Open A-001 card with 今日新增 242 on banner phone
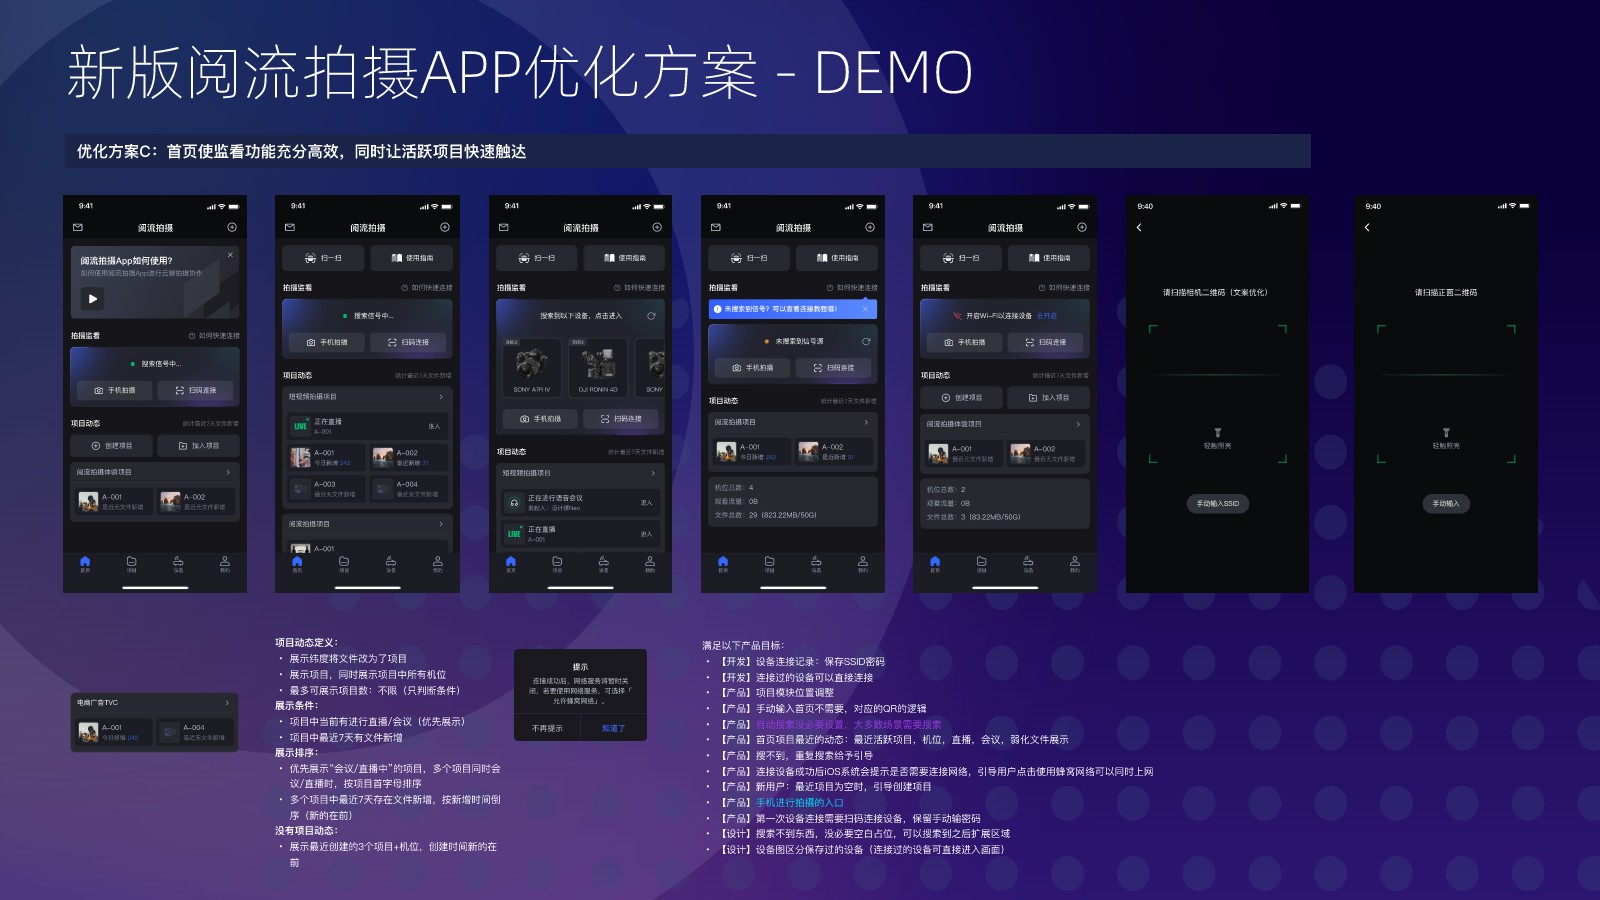Viewport: 1600px width, 900px height. coord(752,452)
